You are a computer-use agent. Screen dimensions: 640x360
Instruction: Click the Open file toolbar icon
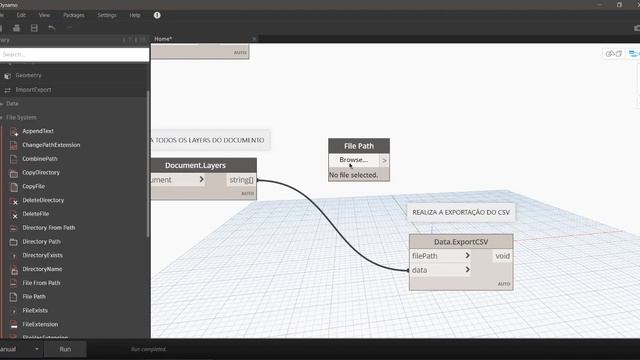coord(16,28)
